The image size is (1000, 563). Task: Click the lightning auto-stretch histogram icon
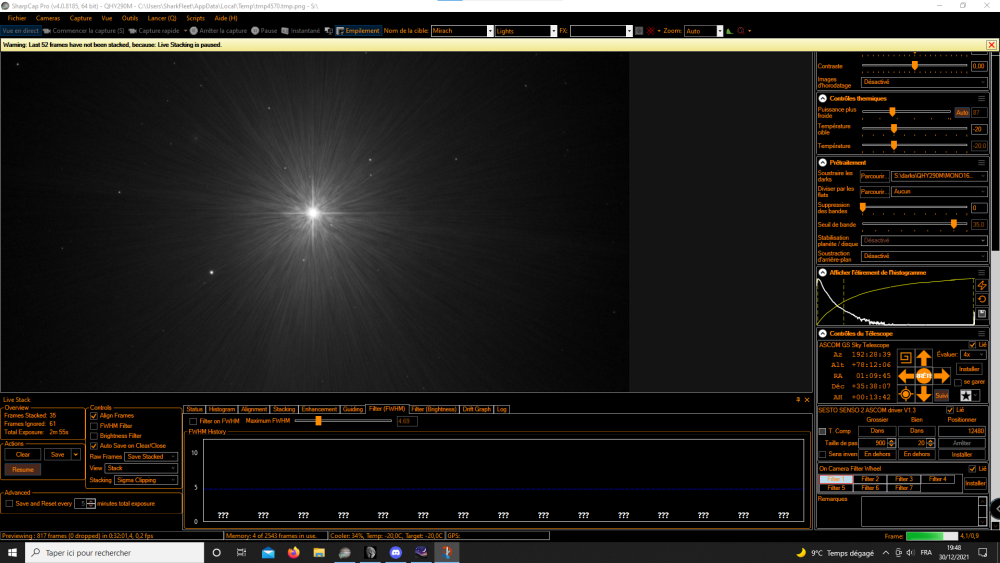click(982, 285)
